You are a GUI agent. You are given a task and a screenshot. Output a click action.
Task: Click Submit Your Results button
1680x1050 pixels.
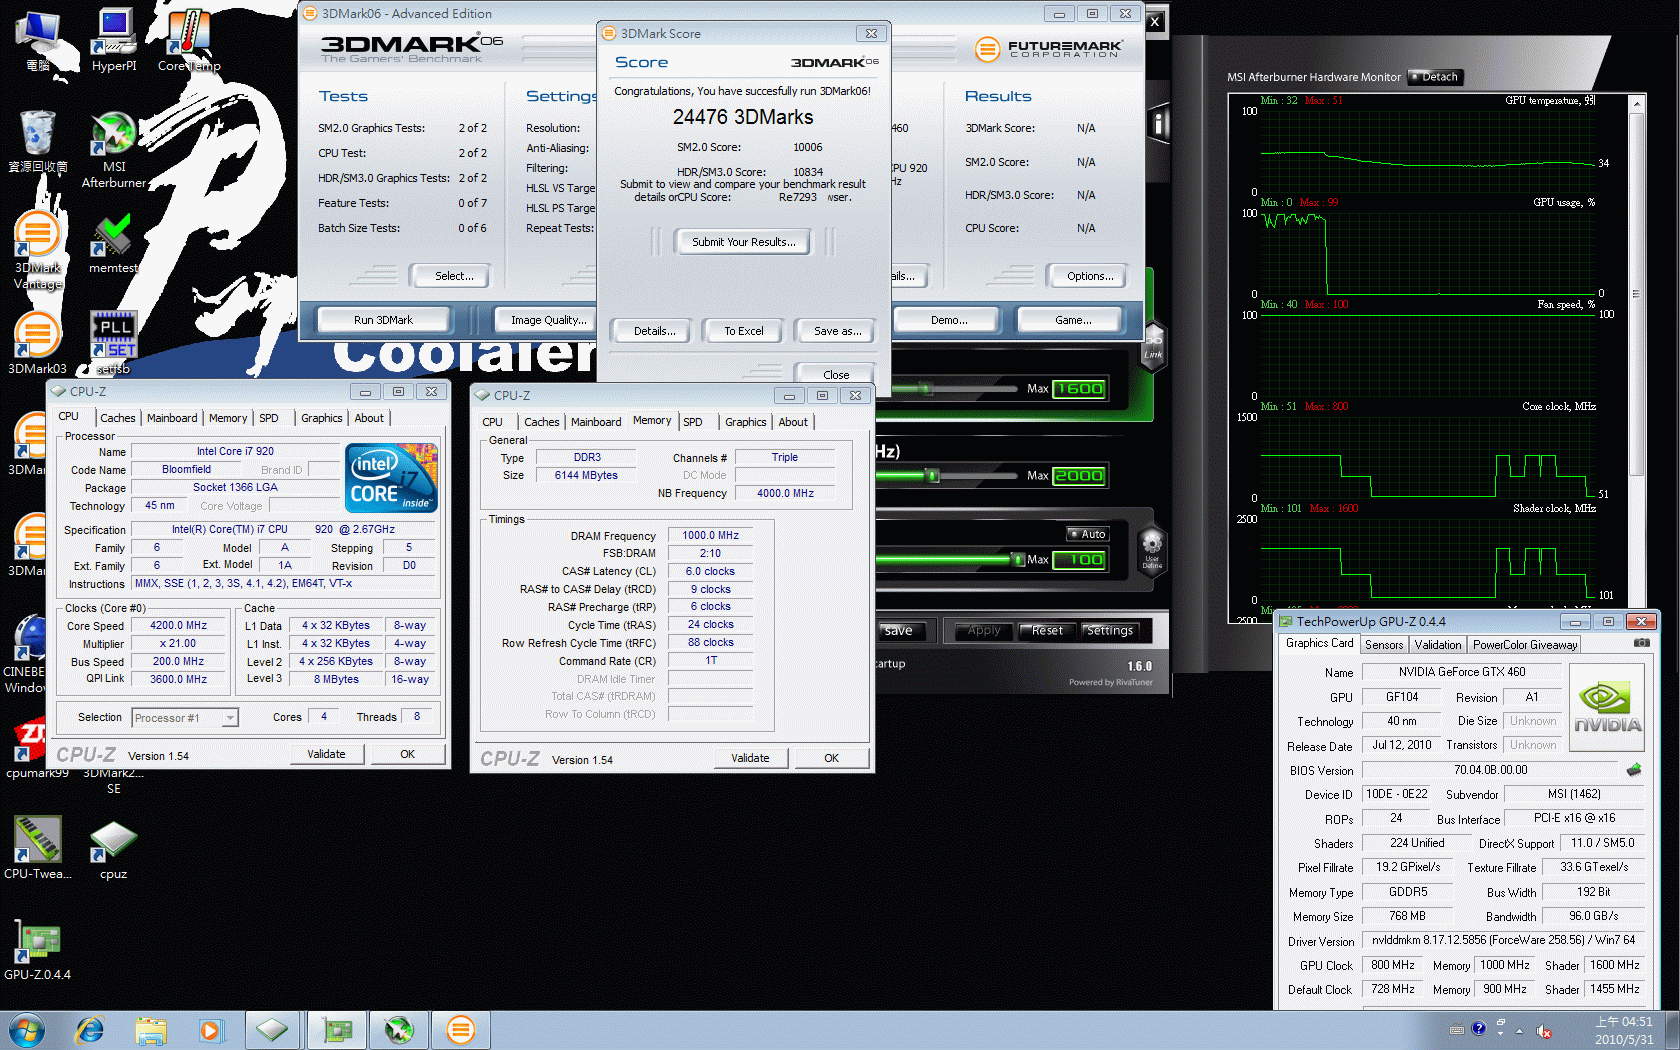tap(744, 242)
